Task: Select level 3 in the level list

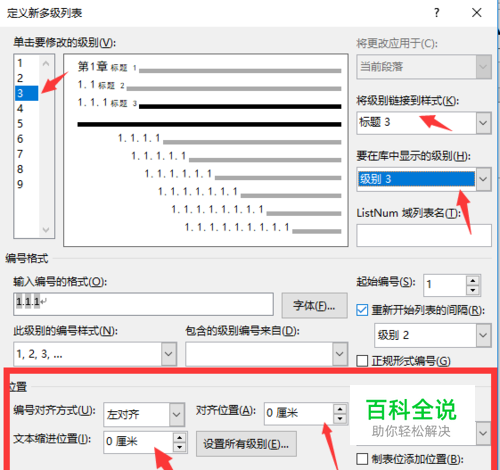Action: coord(27,93)
